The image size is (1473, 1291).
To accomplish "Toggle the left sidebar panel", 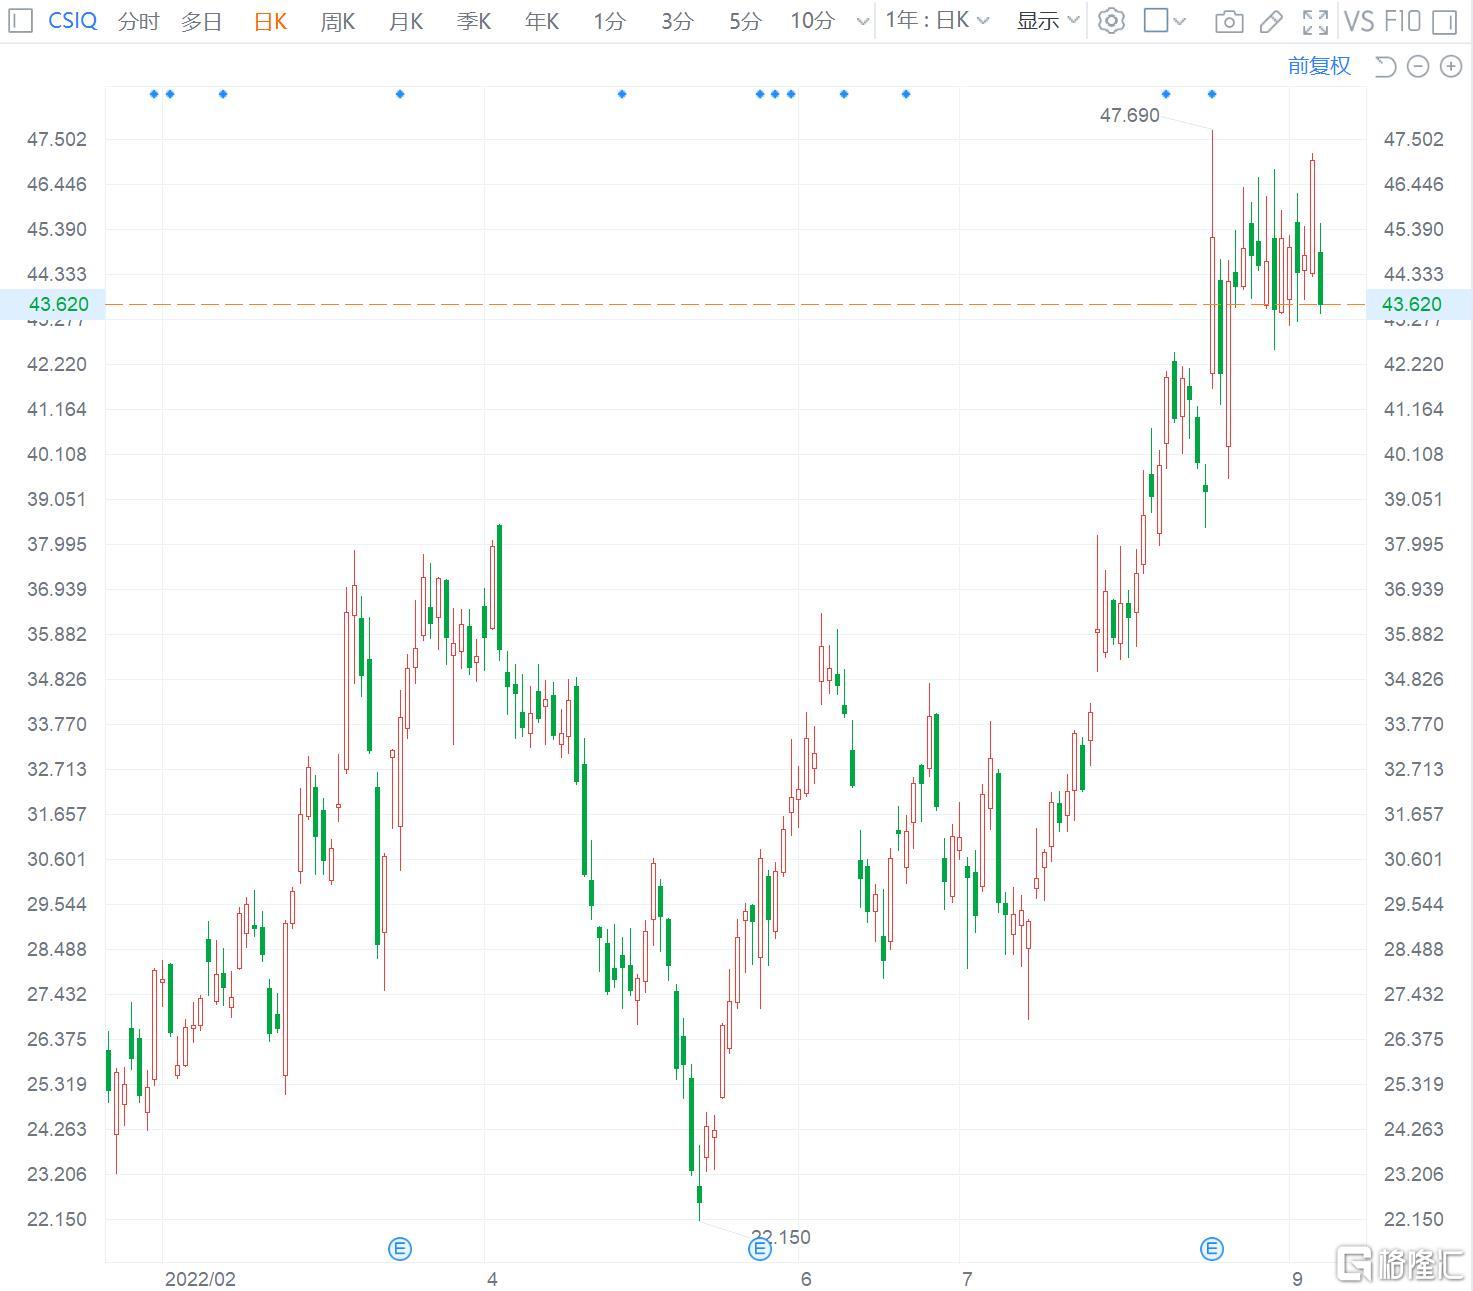I will [20, 21].
